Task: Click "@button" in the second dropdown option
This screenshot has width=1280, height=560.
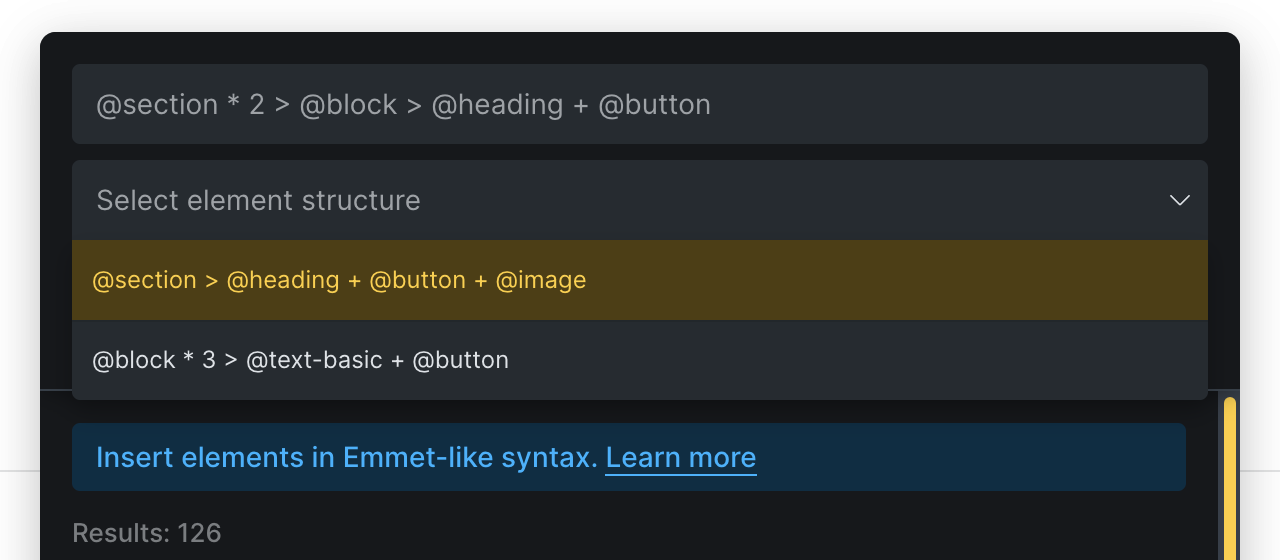Action: point(461,360)
